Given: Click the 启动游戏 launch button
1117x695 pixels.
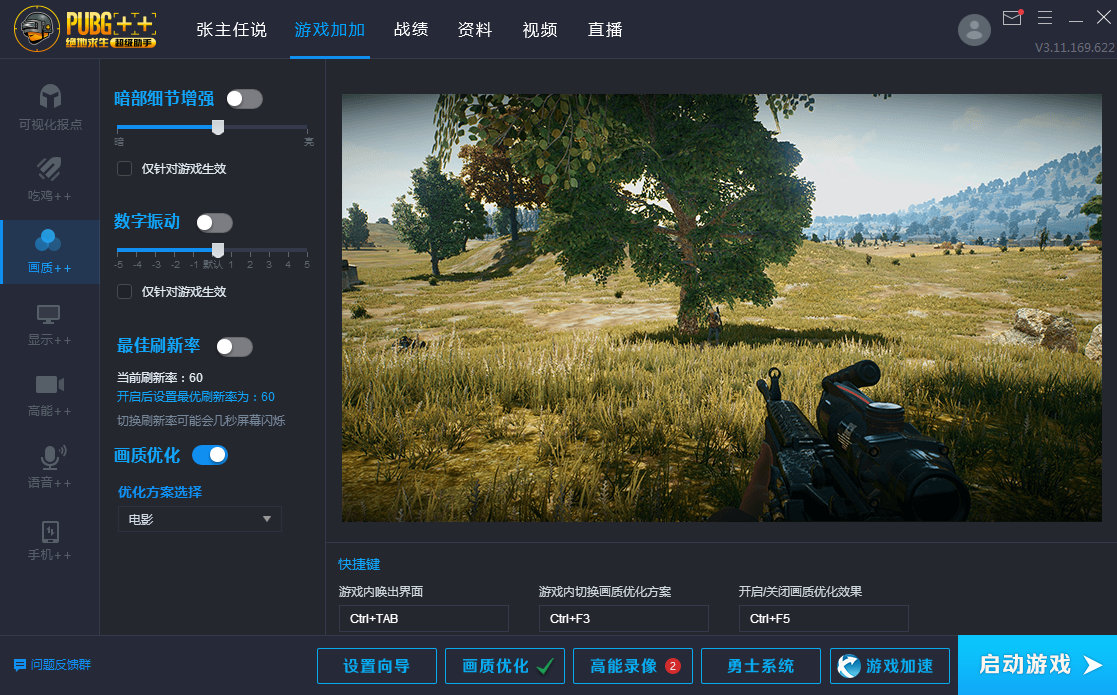Looking at the screenshot, I should (1038, 665).
